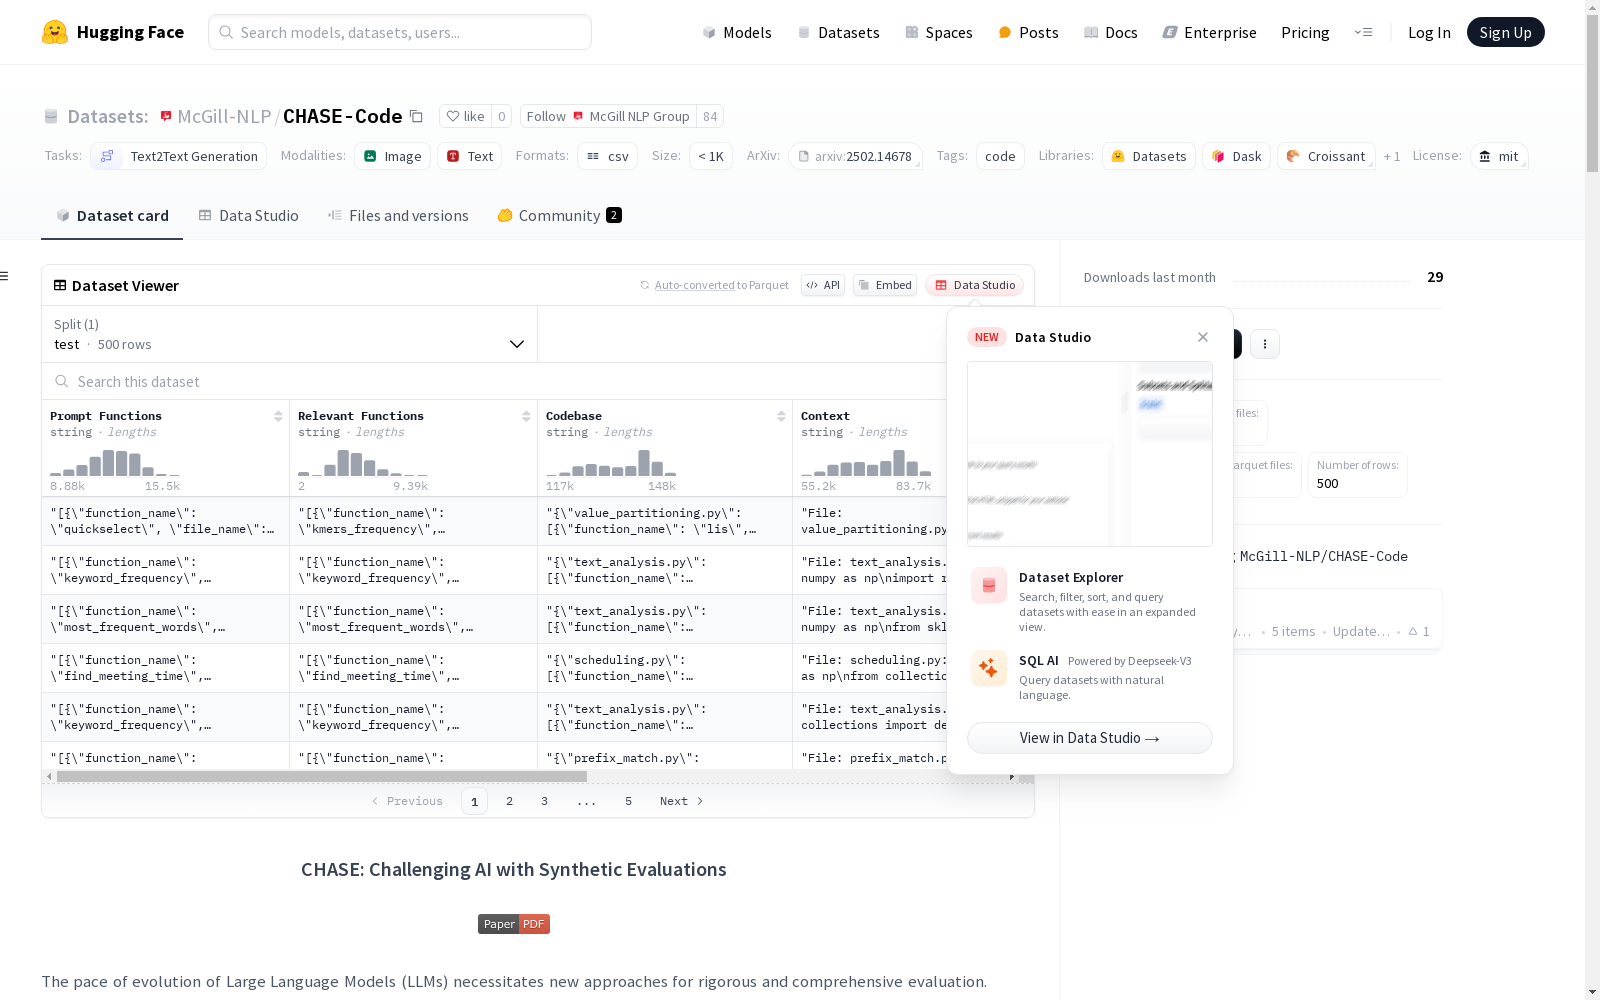
Task: Switch to Files and versions tab
Action: 398,215
